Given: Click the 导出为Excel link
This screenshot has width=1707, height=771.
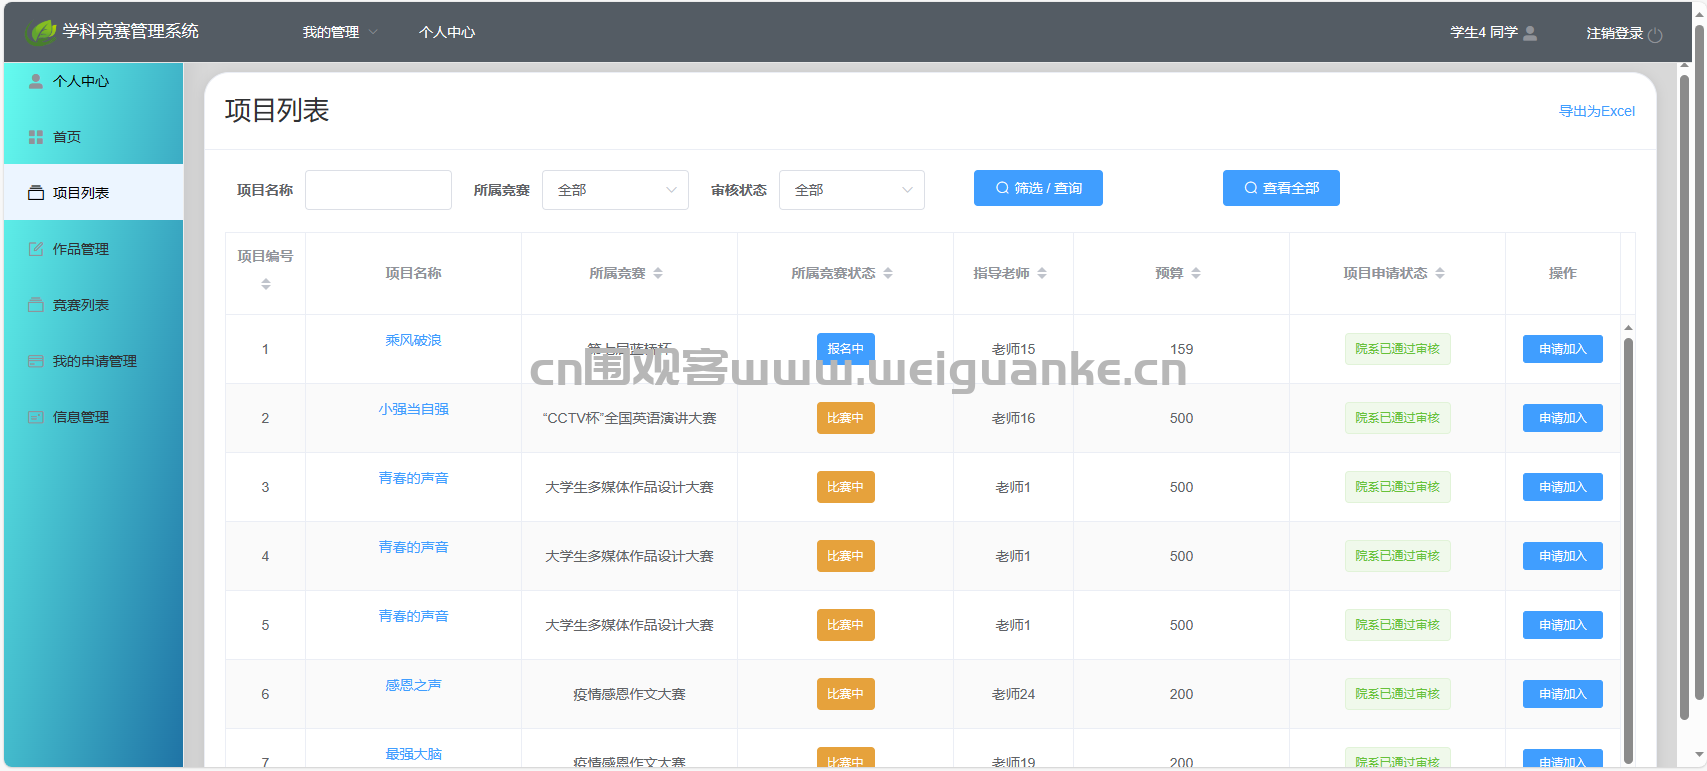Looking at the screenshot, I should pos(1597,111).
